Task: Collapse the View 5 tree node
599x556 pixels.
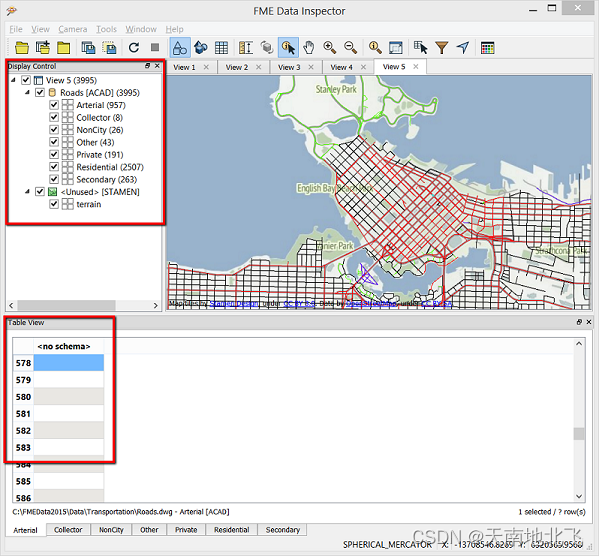Action: (13, 80)
